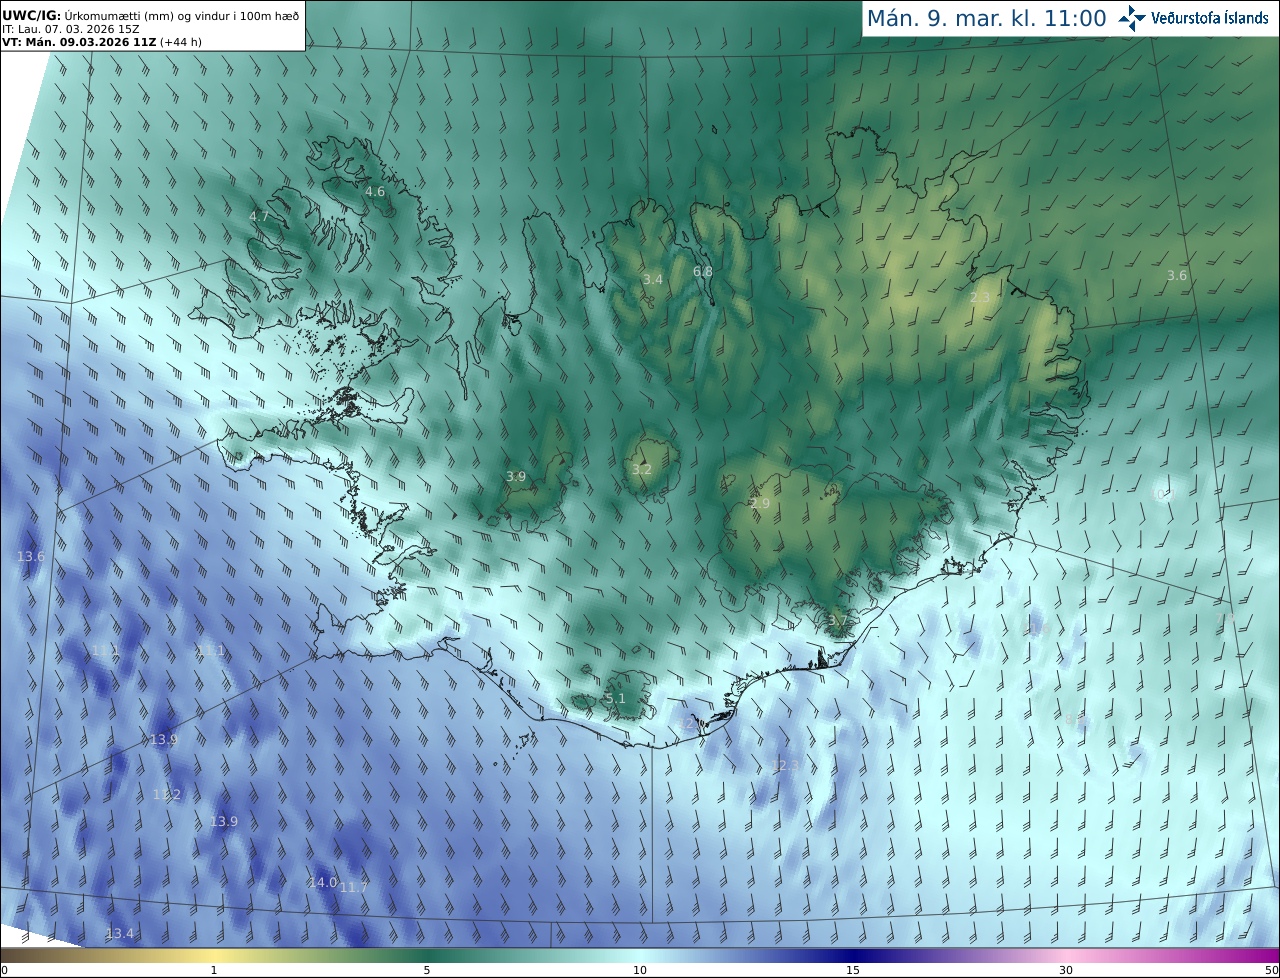
Task: Click the "UWC/IG: Úrkomumætti (mm)" map title line
Action: coord(149,16)
